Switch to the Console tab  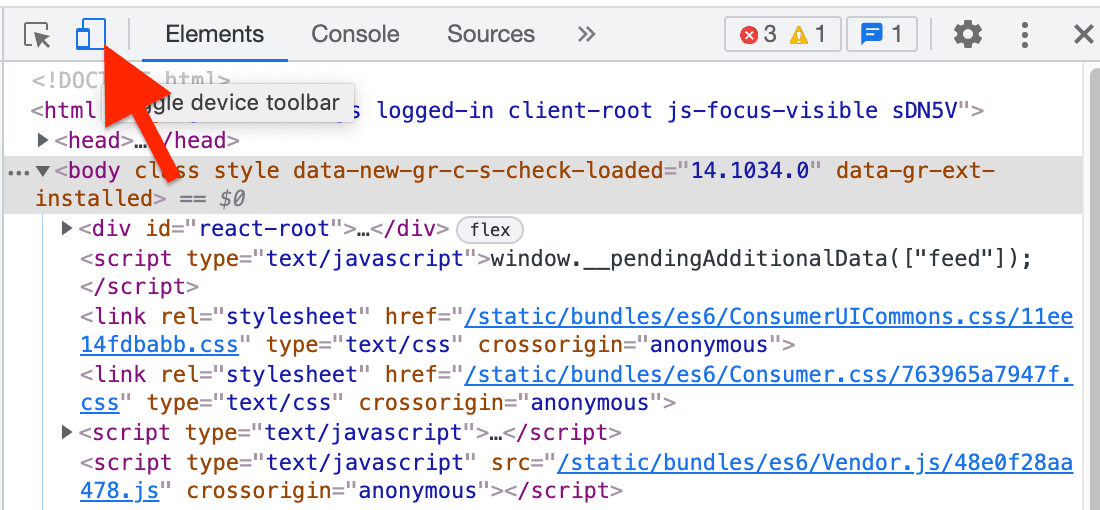click(355, 34)
